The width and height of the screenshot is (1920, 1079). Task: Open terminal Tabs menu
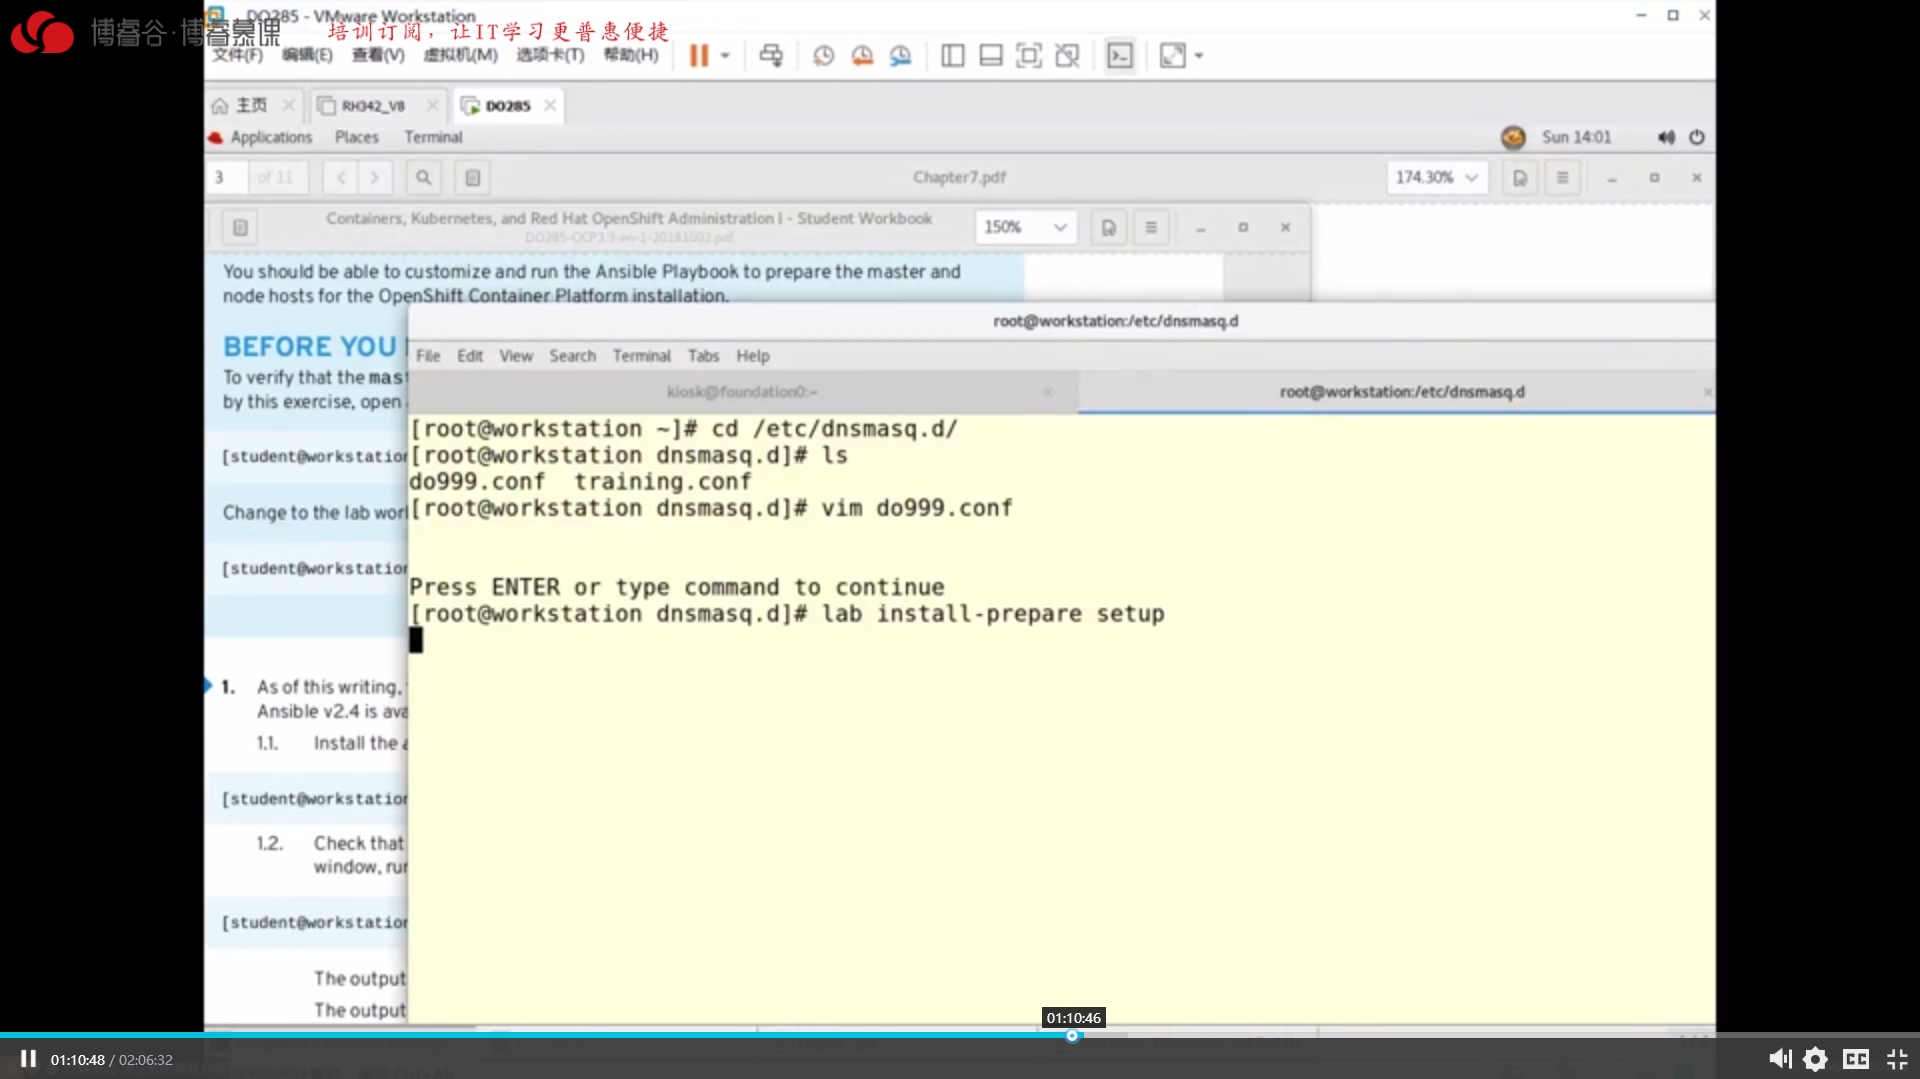pos(703,356)
